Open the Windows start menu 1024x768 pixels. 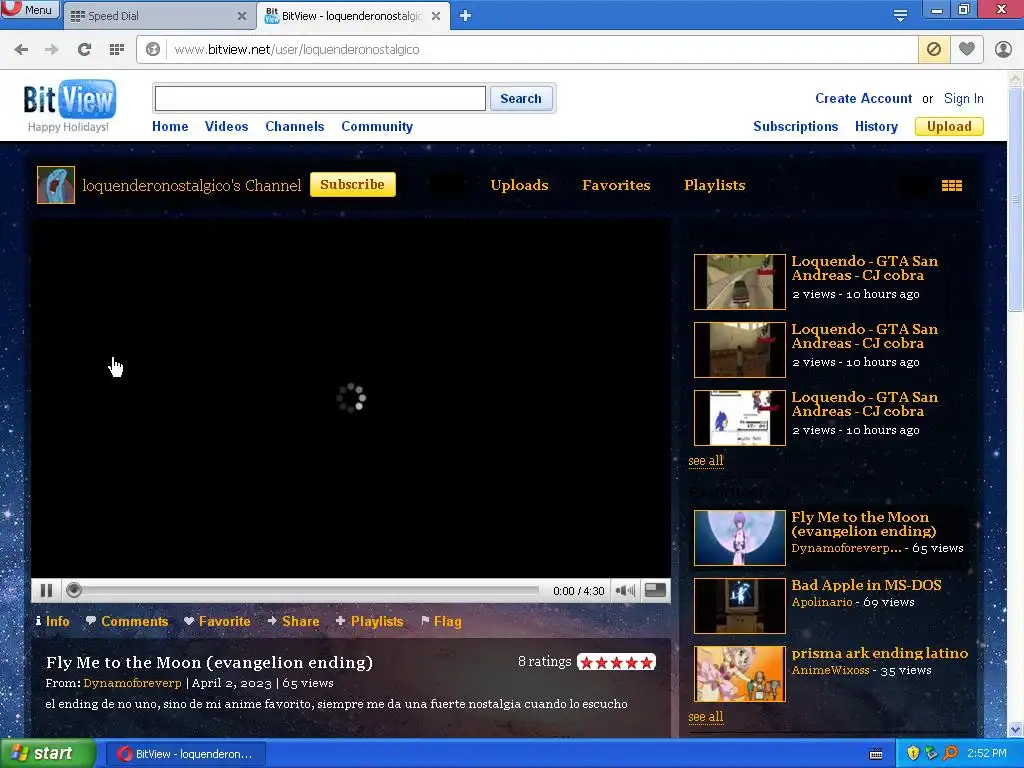[x=47, y=754]
